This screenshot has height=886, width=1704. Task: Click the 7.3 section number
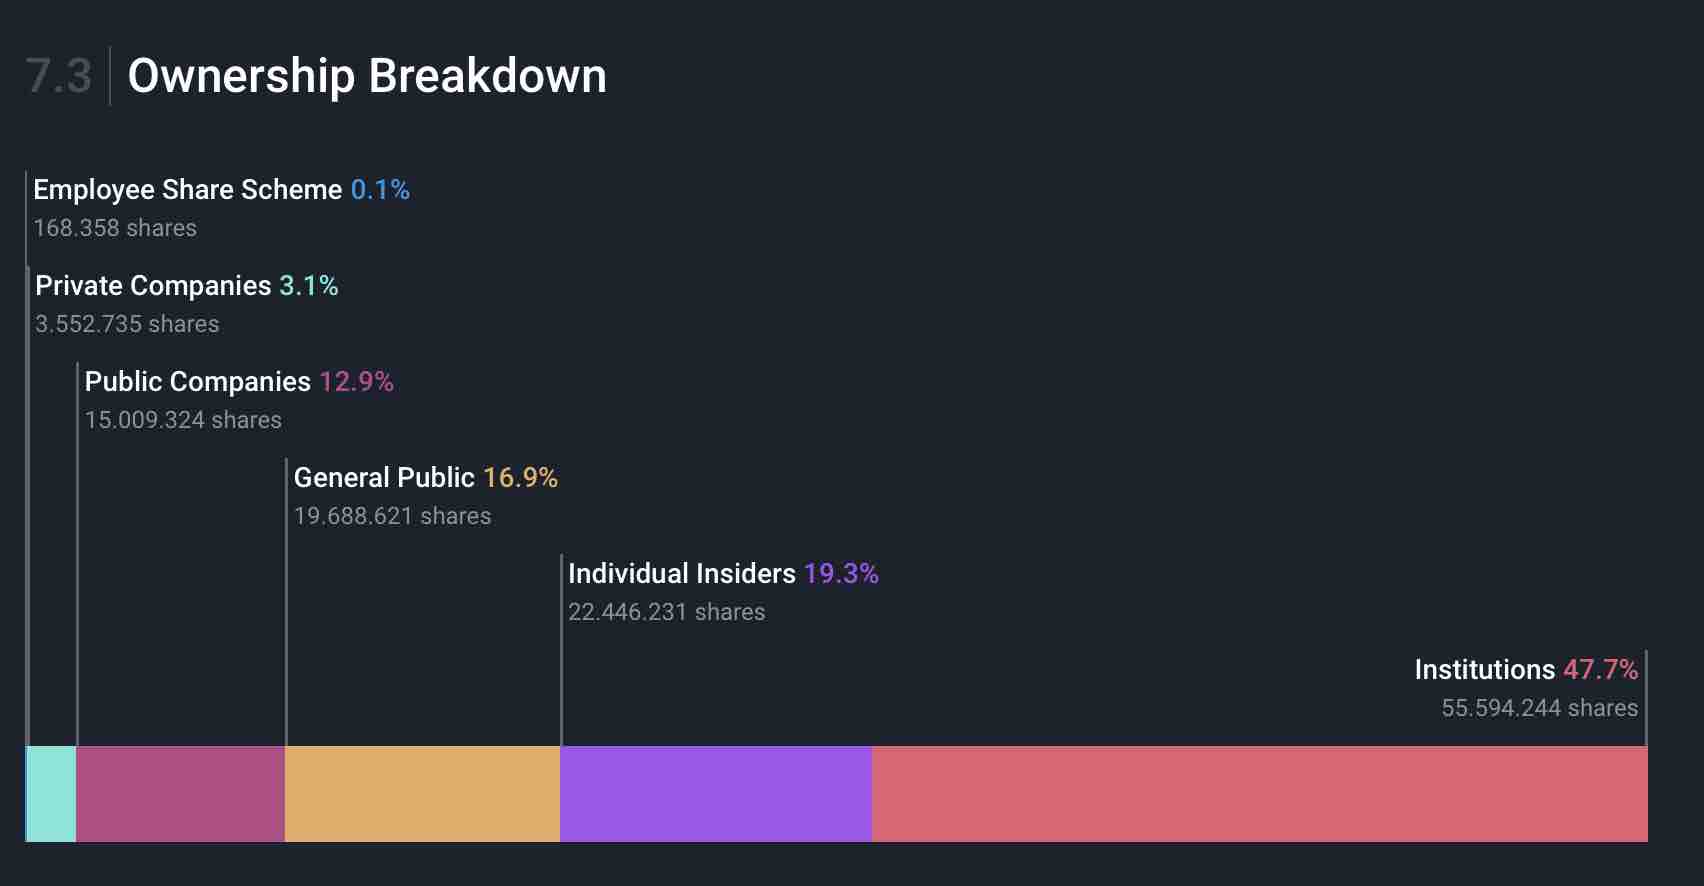tap(59, 76)
